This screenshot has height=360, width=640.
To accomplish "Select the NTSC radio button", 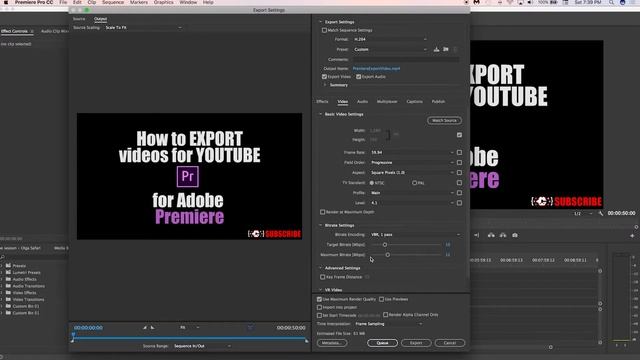I will tap(372, 183).
